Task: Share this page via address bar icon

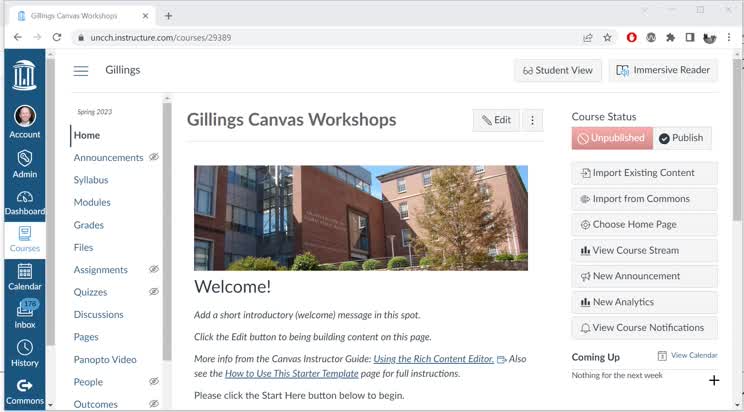Action: [x=587, y=37]
